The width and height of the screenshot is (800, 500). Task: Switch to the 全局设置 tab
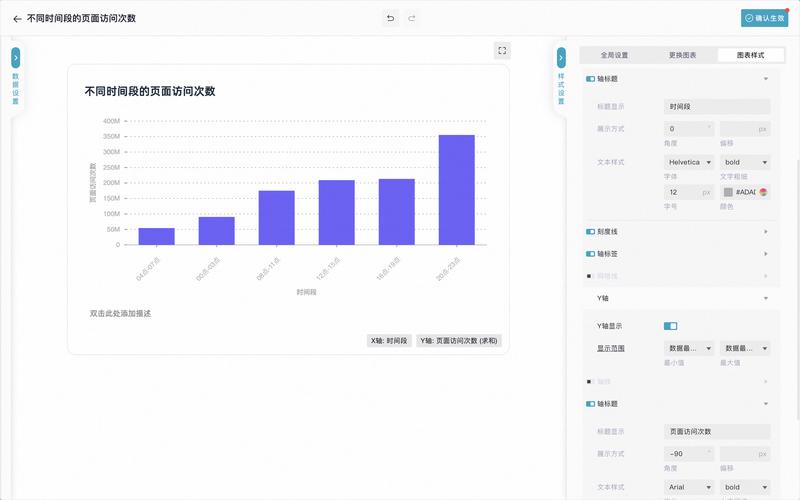coord(614,55)
